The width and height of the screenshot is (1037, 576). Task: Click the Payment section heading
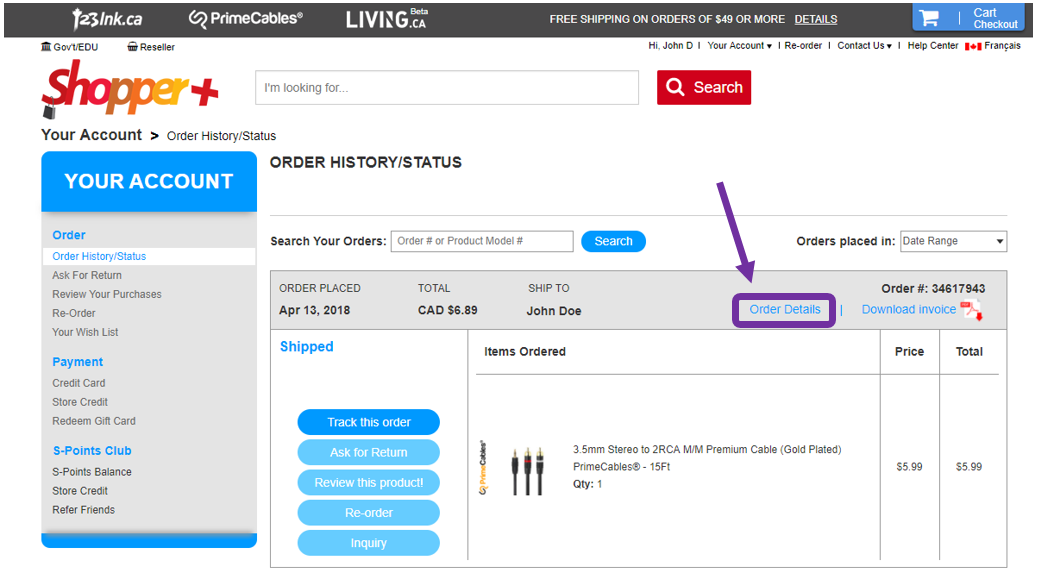(x=77, y=362)
